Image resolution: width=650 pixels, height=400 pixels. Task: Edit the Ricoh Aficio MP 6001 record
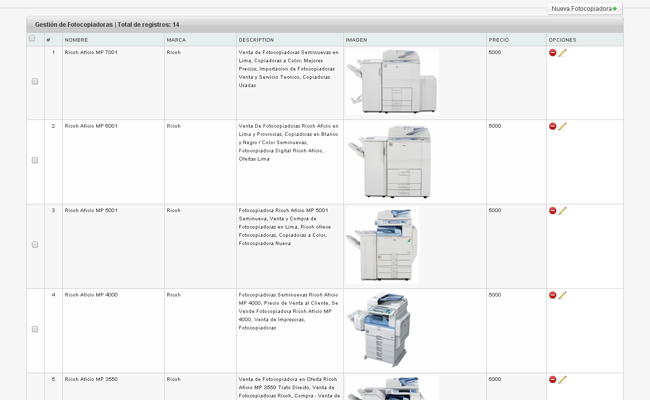[x=563, y=126]
